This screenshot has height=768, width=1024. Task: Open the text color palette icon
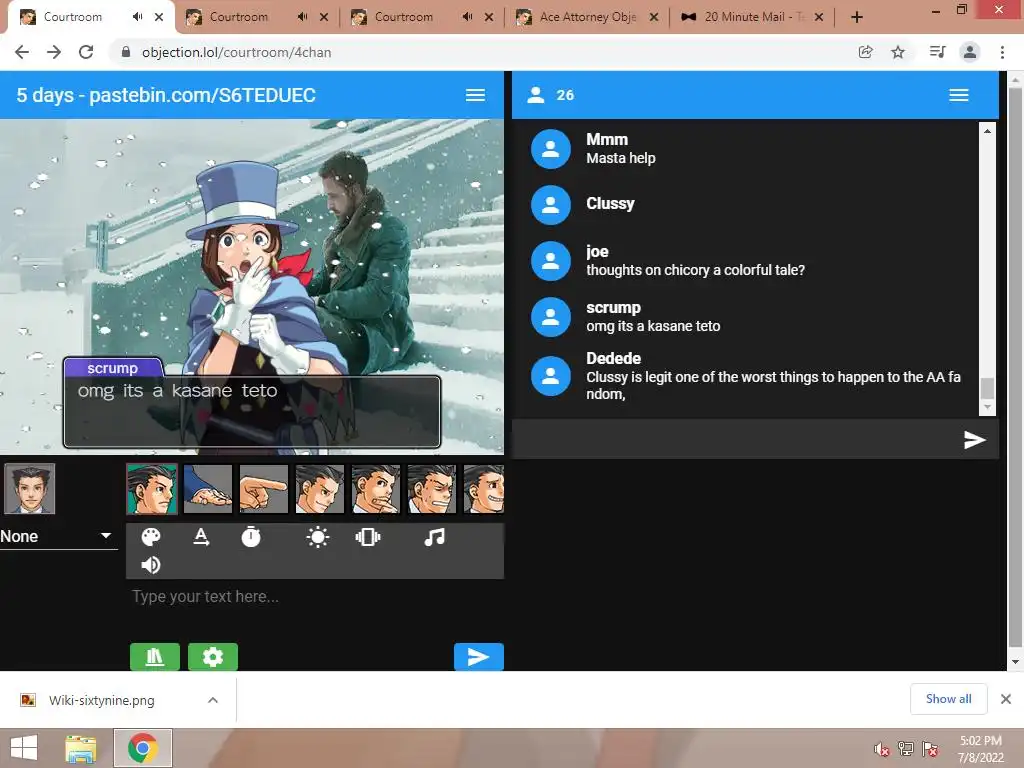[x=151, y=537]
